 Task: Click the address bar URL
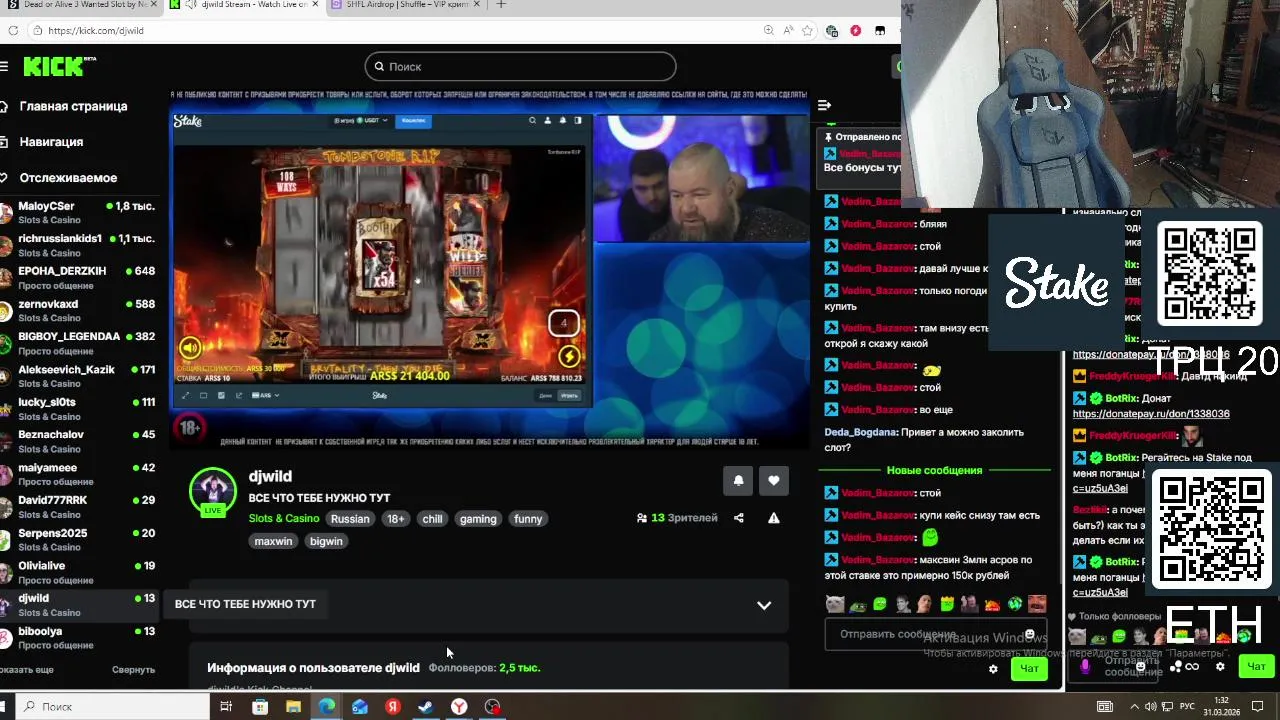pyautogui.click(x=96, y=31)
